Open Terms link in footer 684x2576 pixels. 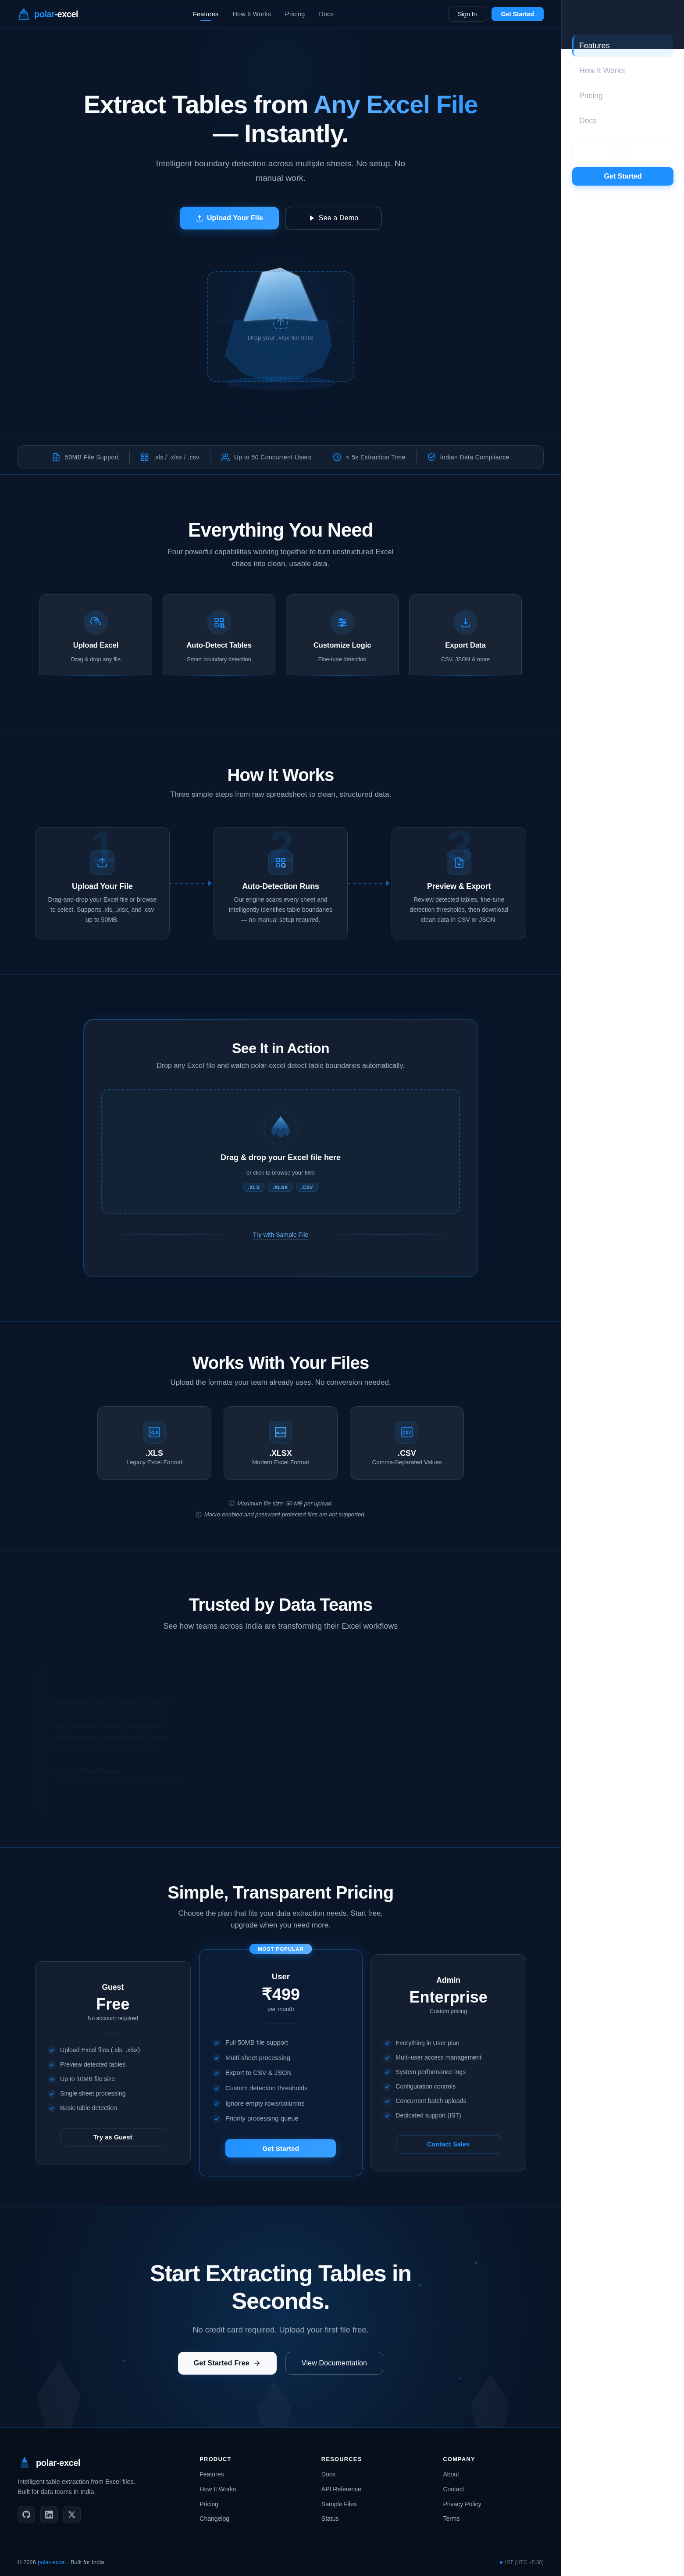pos(452,2518)
